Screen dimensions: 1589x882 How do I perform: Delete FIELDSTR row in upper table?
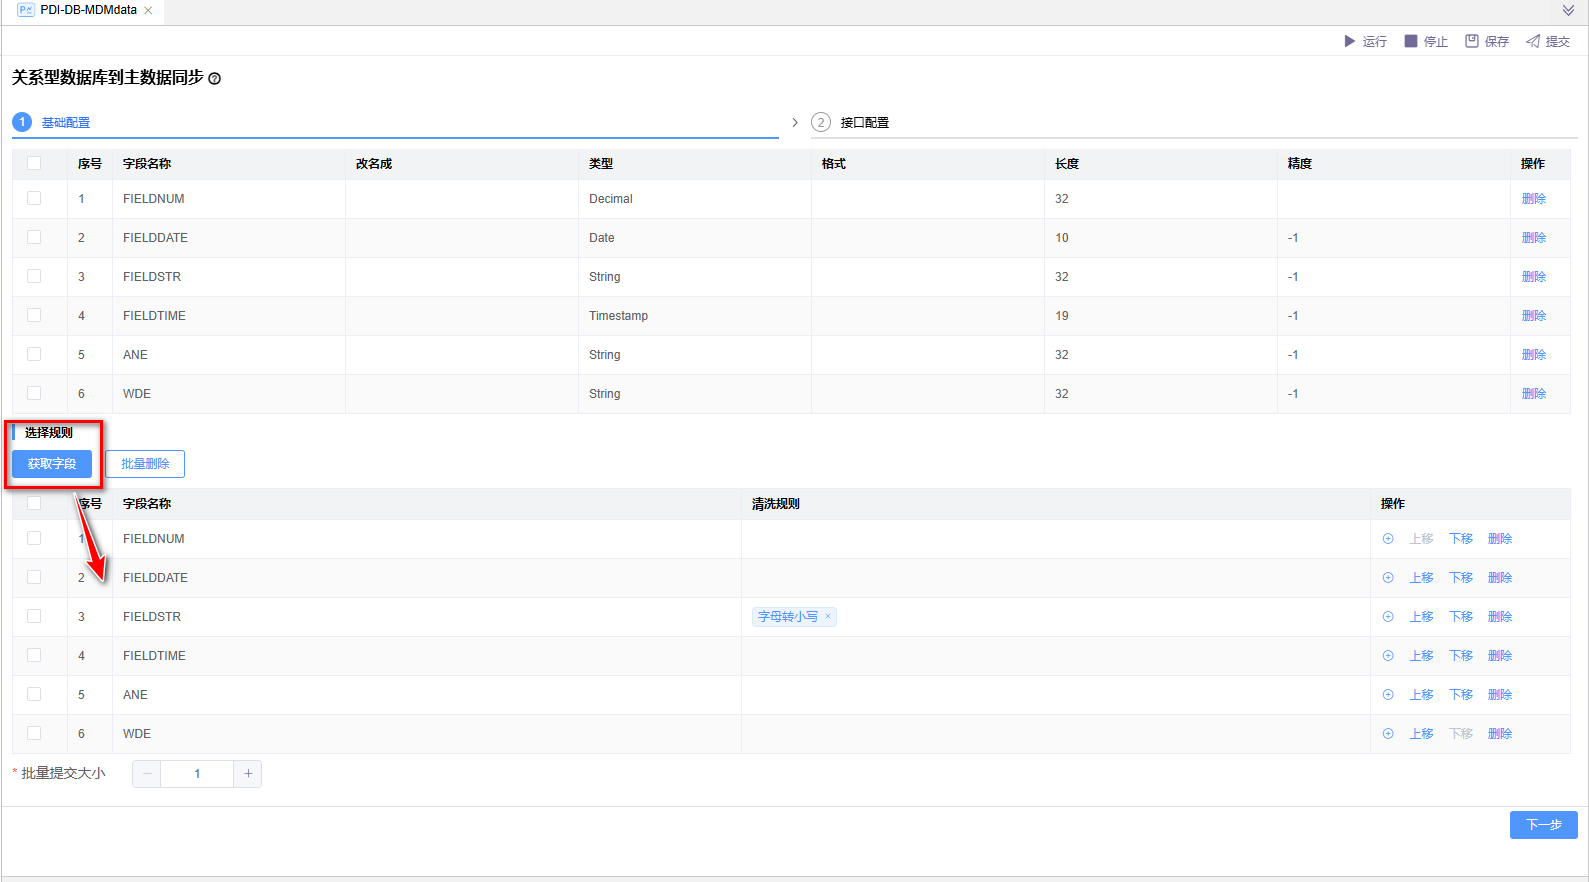[1533, 277]
